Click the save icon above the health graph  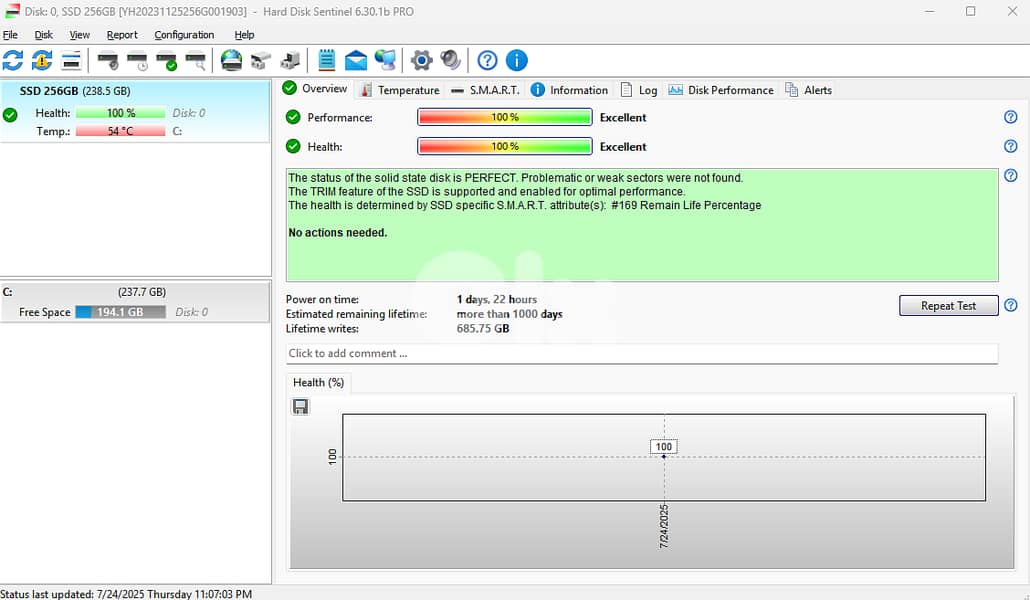coord(300,406)
